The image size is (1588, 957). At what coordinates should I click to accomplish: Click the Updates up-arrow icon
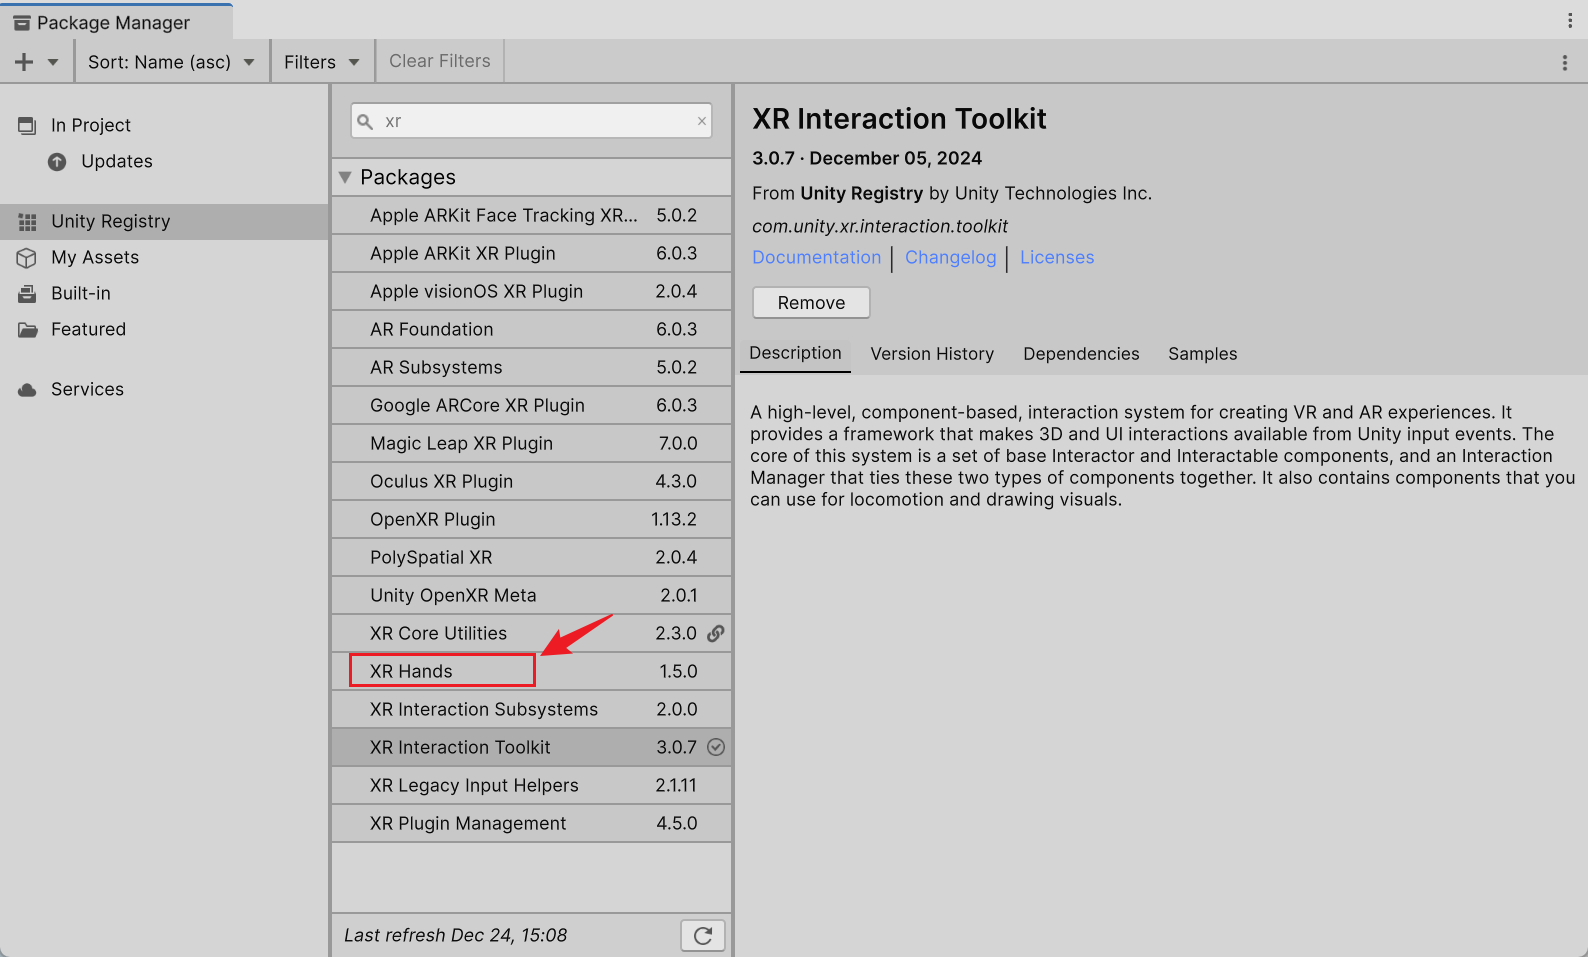coord(57,162)
